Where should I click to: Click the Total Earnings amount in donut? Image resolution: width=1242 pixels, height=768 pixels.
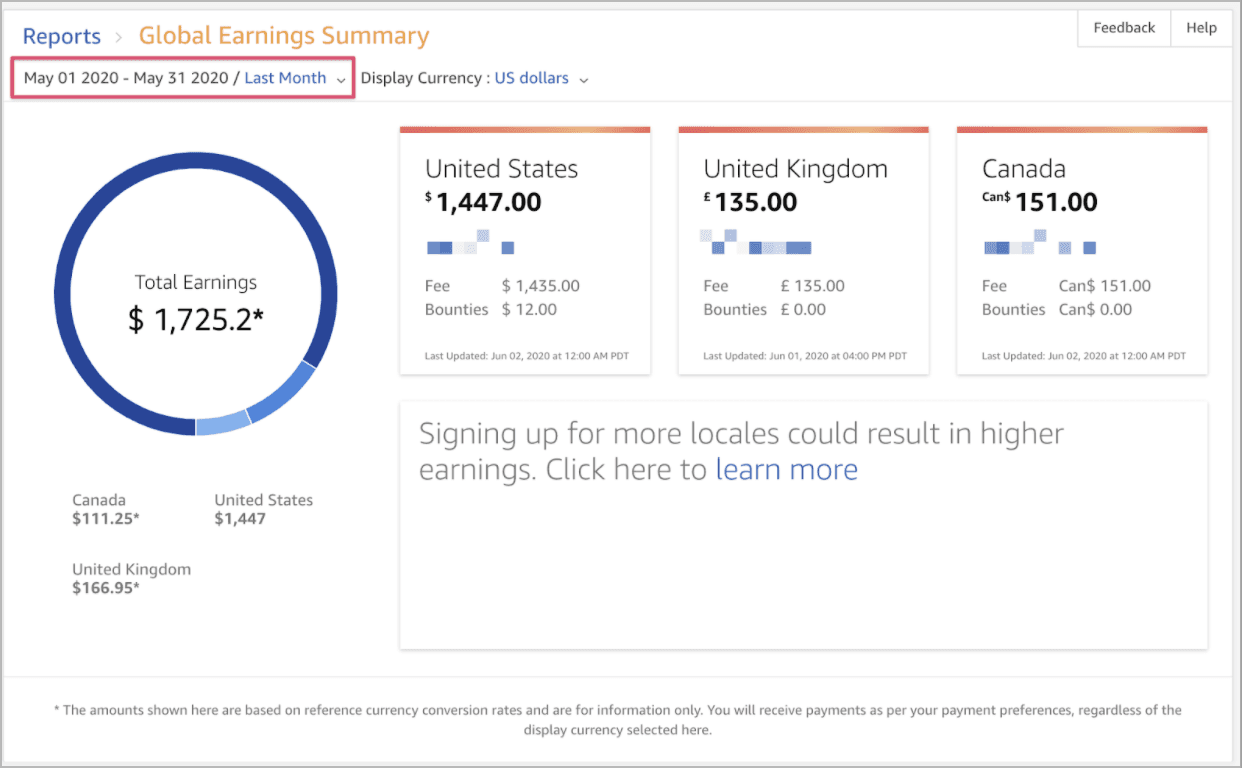click(196, 319)
